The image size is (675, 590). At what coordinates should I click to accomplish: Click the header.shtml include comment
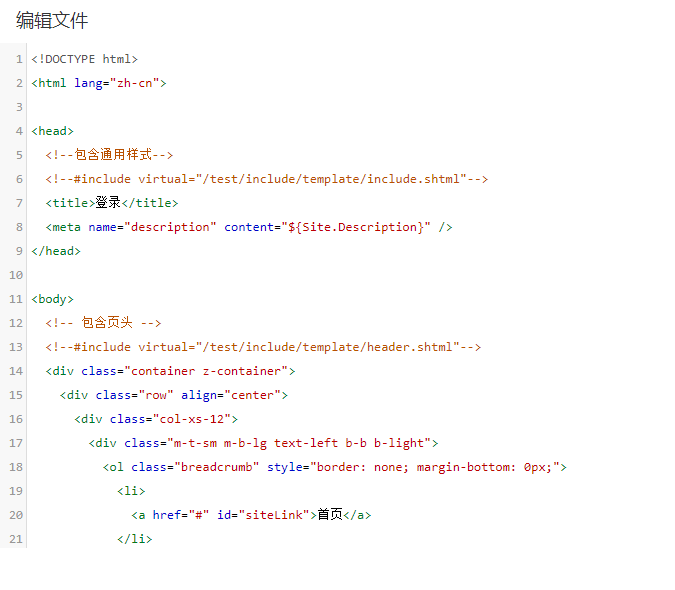(263, 347)
